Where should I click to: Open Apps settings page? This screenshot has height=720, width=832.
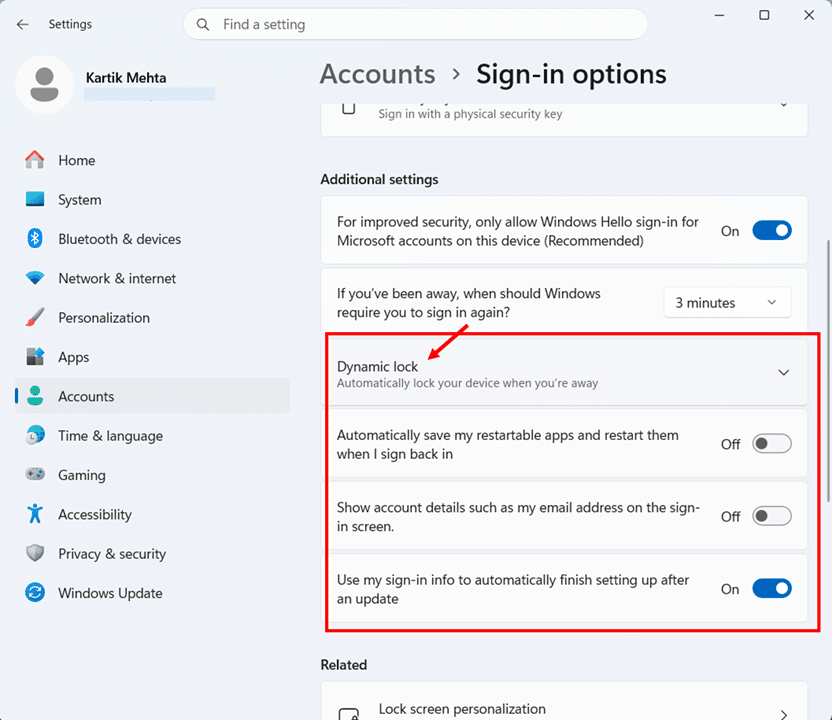tap(74, 357)
